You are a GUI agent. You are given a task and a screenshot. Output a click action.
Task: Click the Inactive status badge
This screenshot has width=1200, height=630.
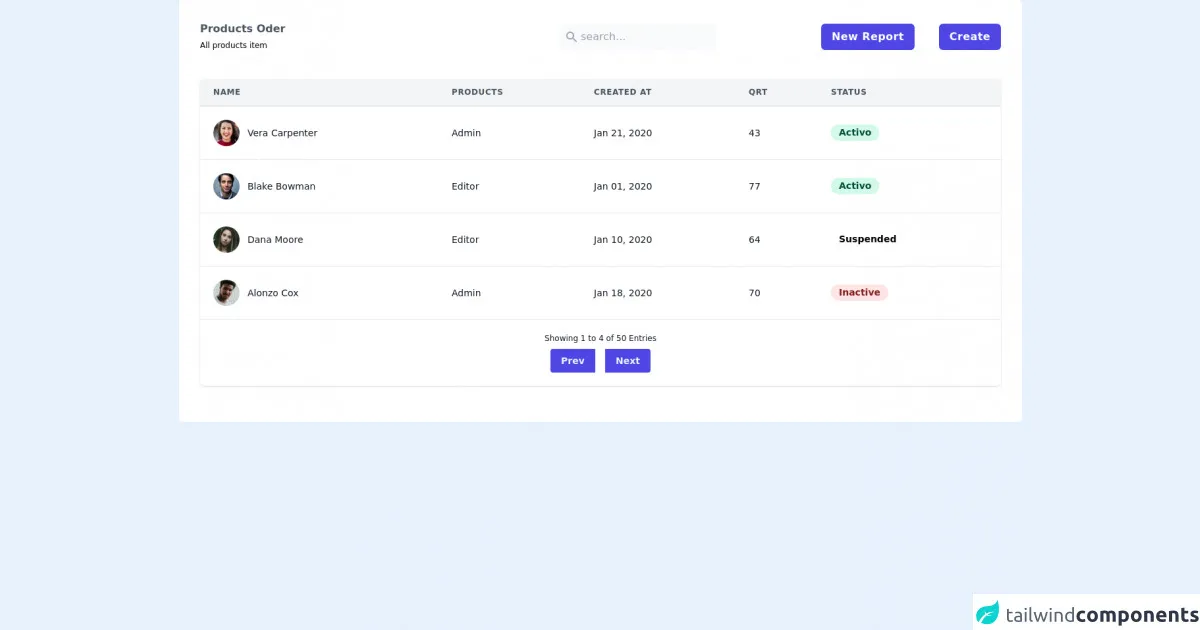pyautogui.click(x=859, y=293)
